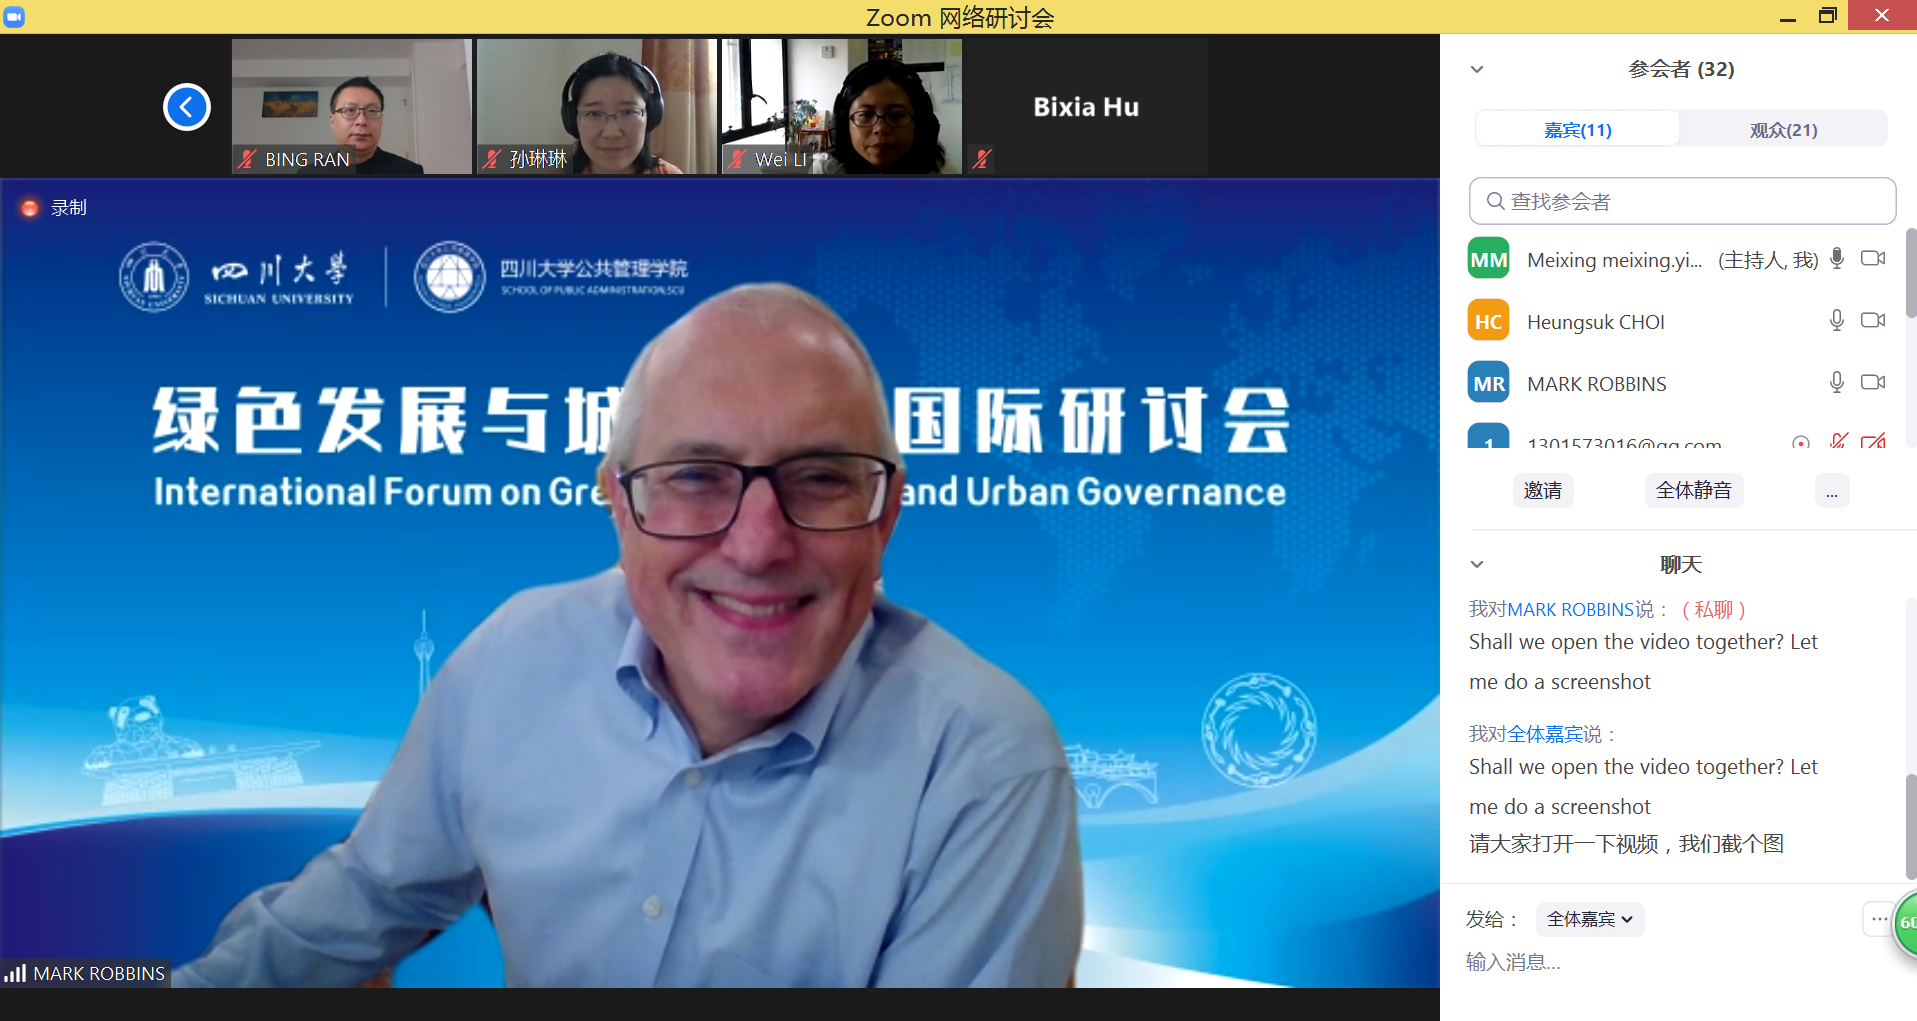The height and width of the screenshot is (1021, 1917).
Task: Toggle the red recording indicator
Action: 30,208
